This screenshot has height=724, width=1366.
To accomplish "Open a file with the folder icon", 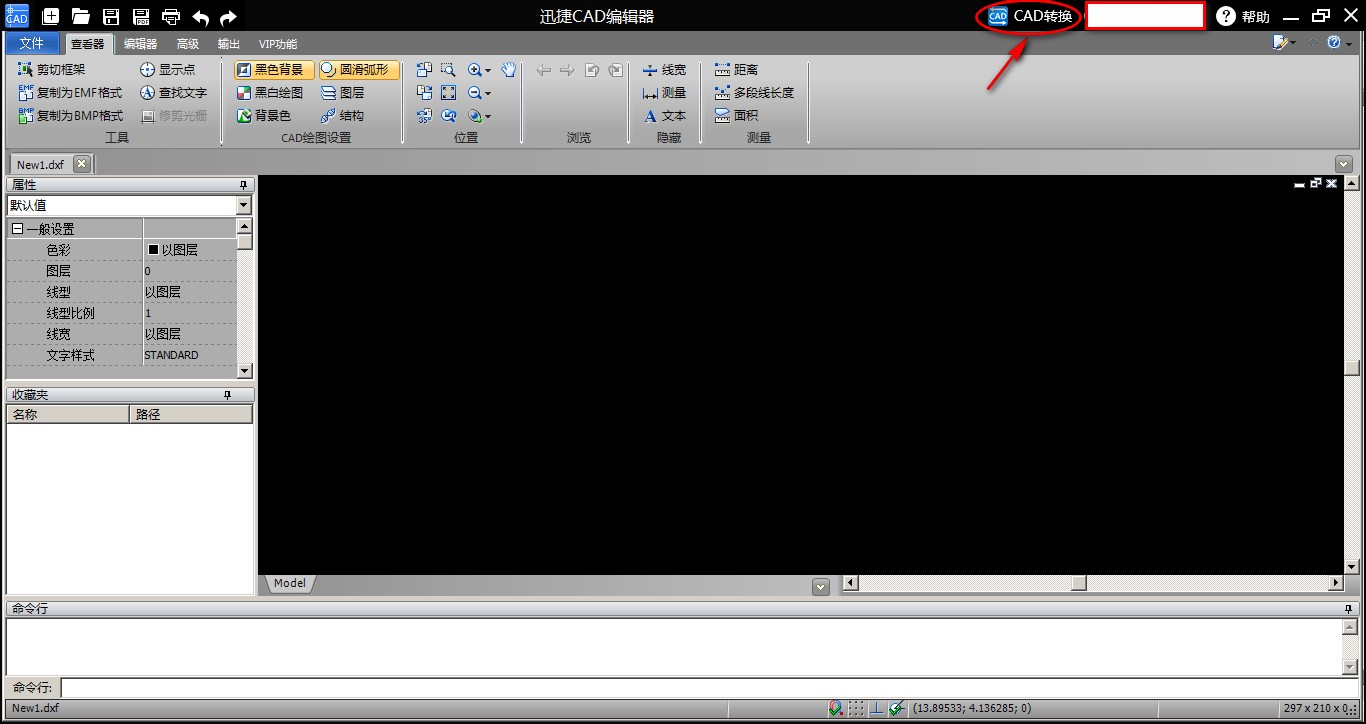I will pyautogui.click(x=81, y=16).
